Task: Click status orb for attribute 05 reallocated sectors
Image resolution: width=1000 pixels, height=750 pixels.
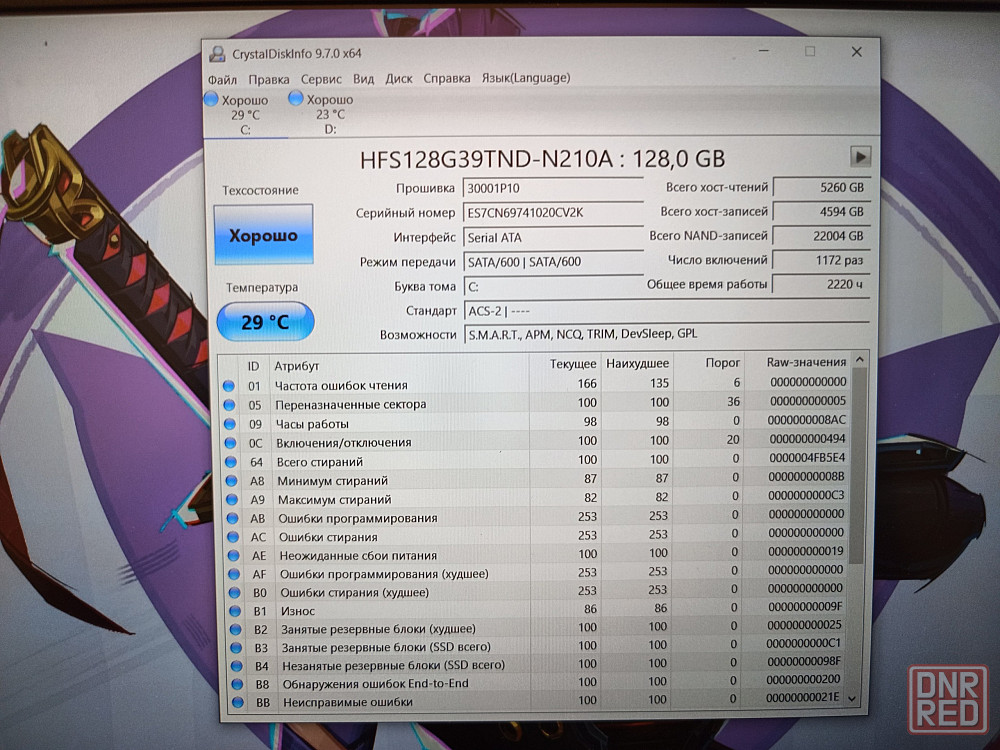Action: [229, 404]
